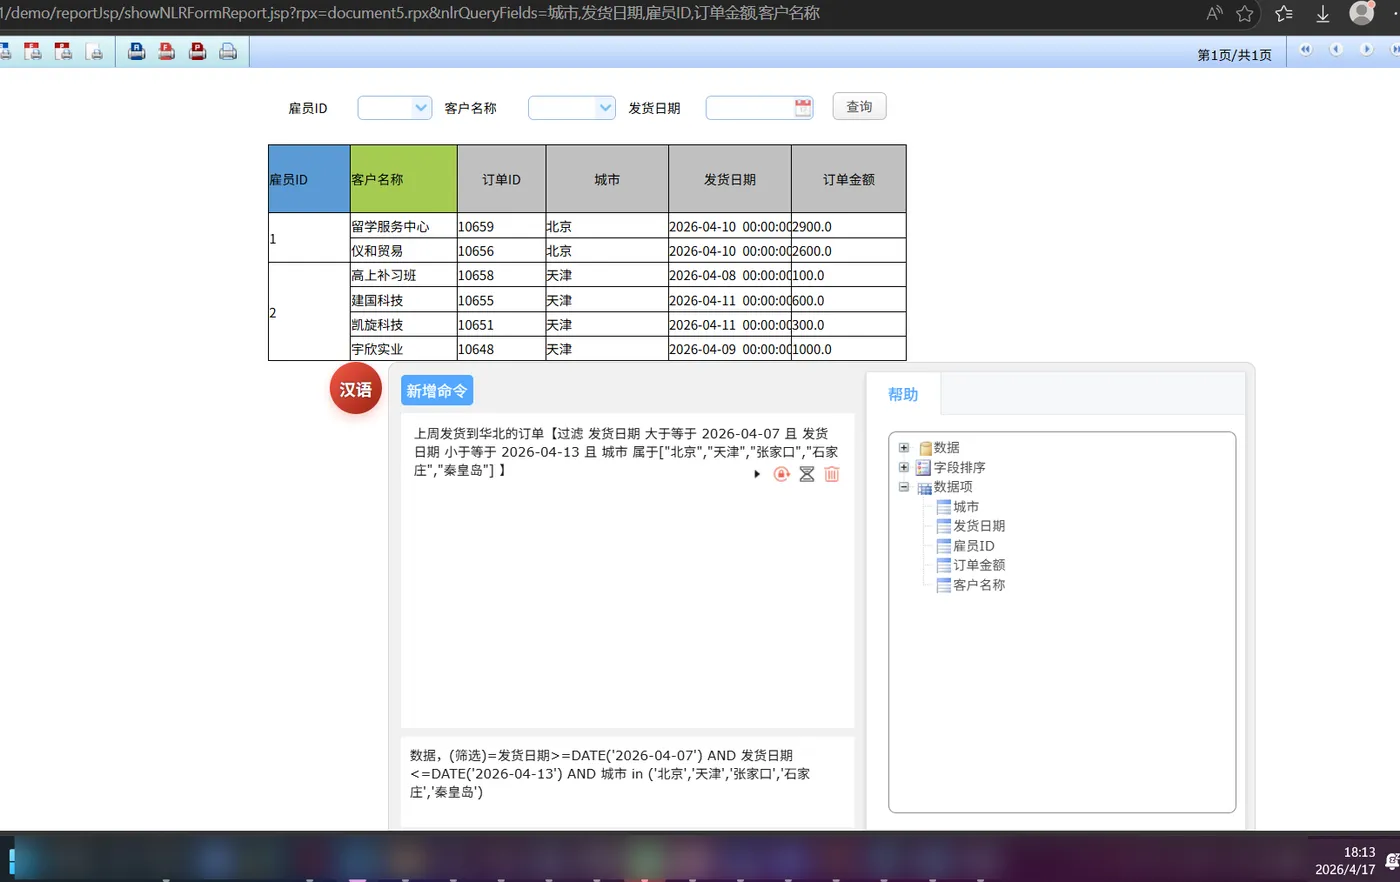Click the red lock-refresh icon beside the command
Screen dimensions: 1400x882
(x=781, y=474)
